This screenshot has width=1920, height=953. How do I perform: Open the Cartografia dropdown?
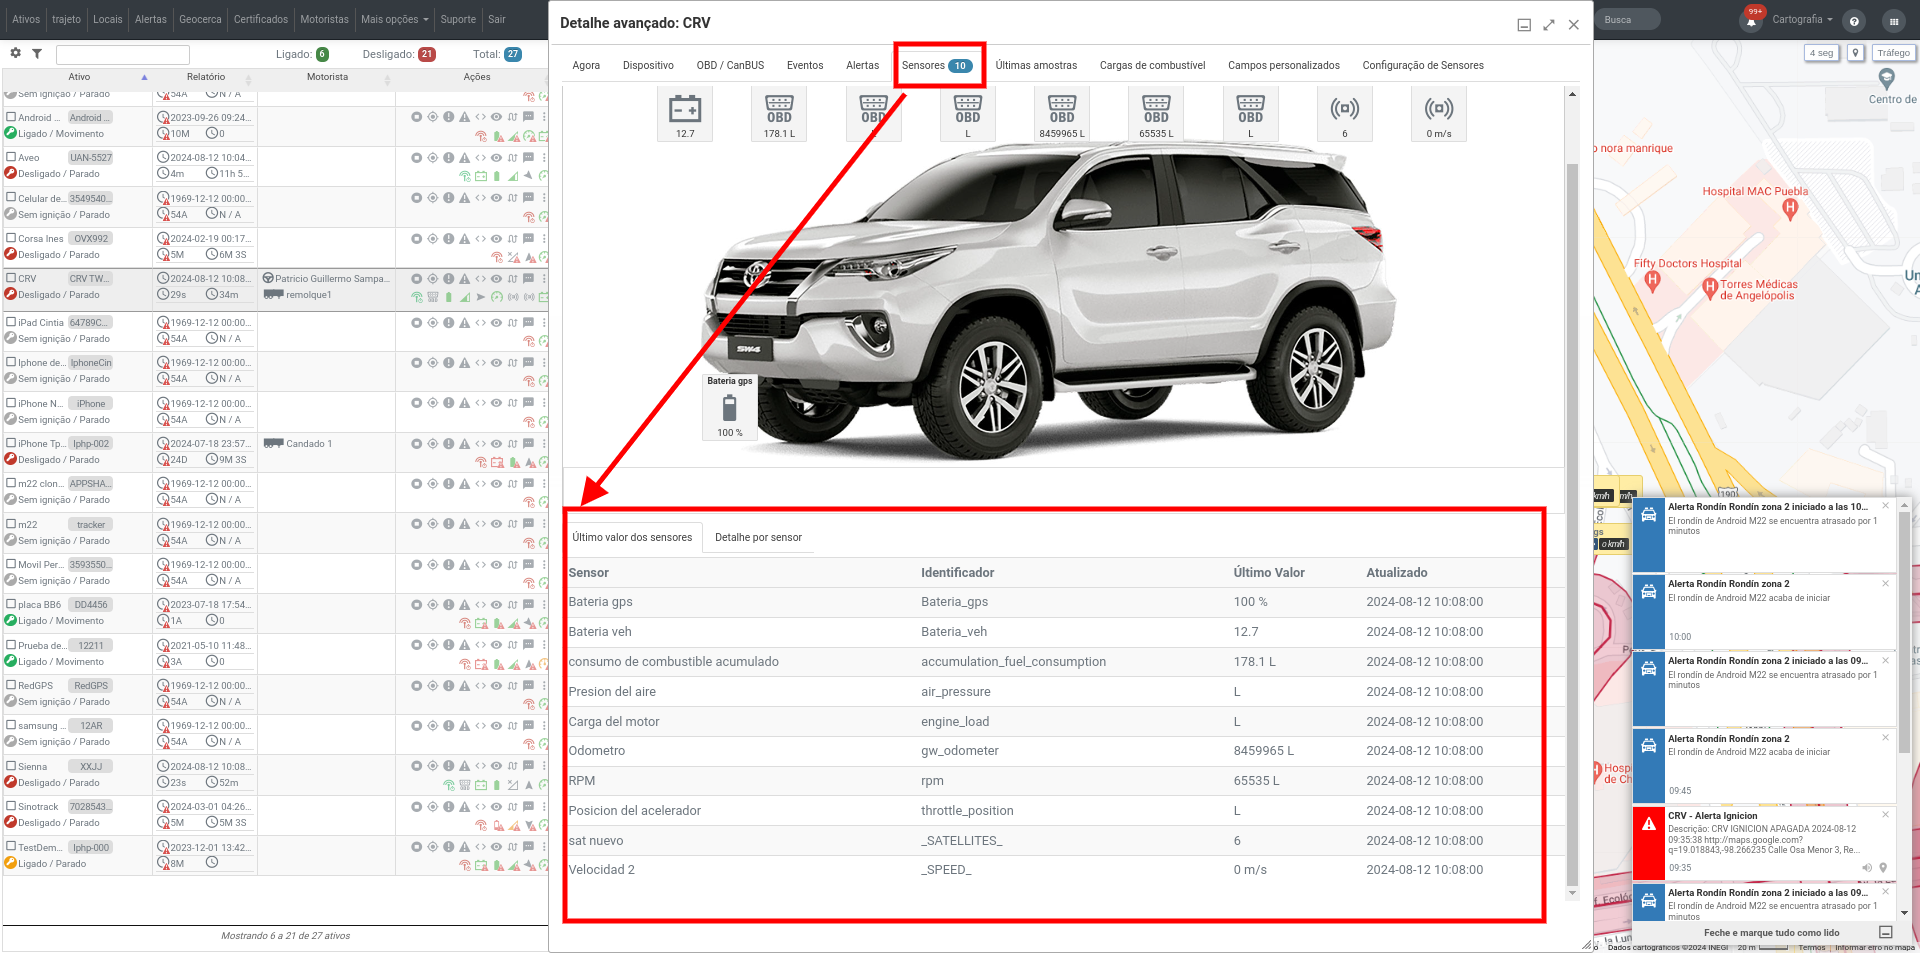1802,19
